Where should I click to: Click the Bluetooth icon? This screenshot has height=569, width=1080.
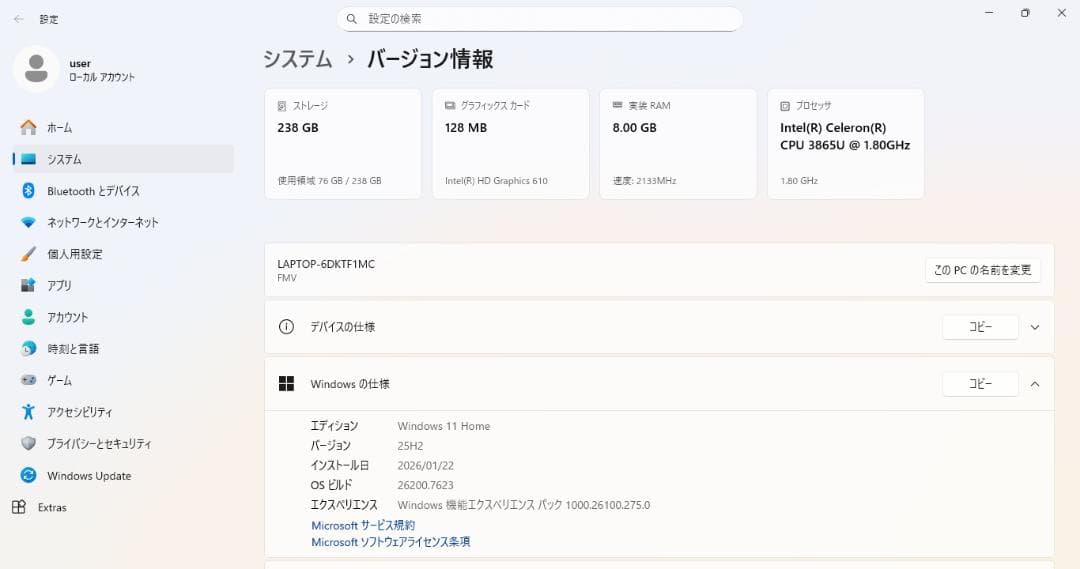point(28,191)
